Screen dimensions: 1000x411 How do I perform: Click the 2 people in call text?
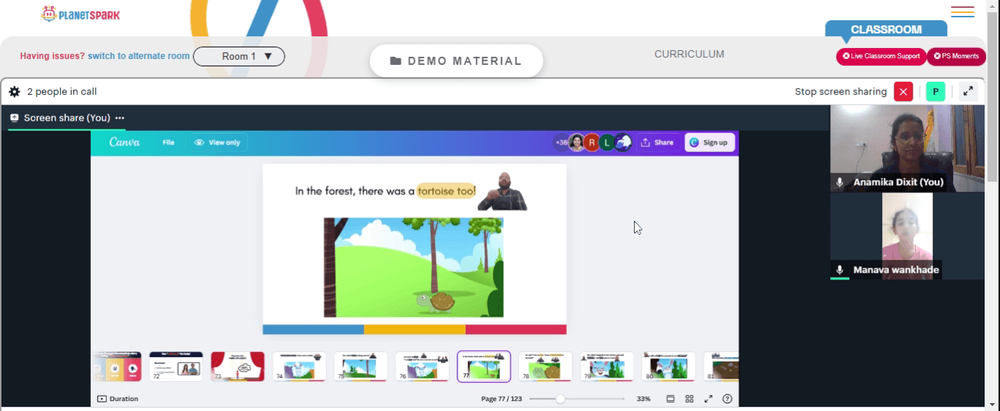[x=62, y=92]
